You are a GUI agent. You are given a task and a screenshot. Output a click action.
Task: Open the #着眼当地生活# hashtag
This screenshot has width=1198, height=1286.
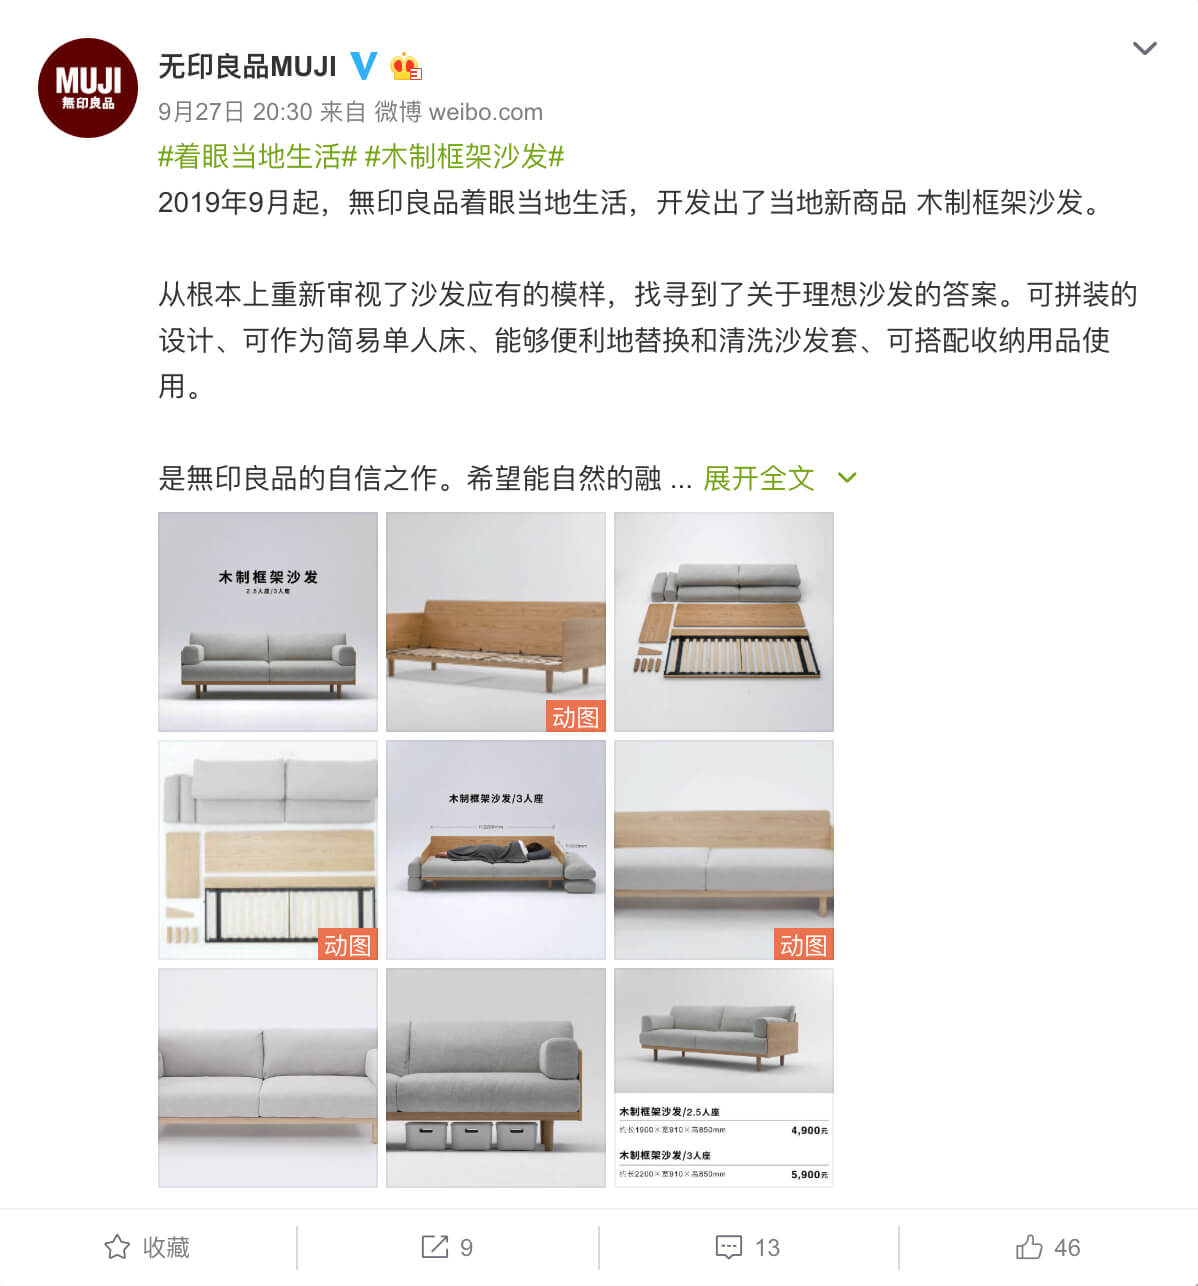point(258,156)
